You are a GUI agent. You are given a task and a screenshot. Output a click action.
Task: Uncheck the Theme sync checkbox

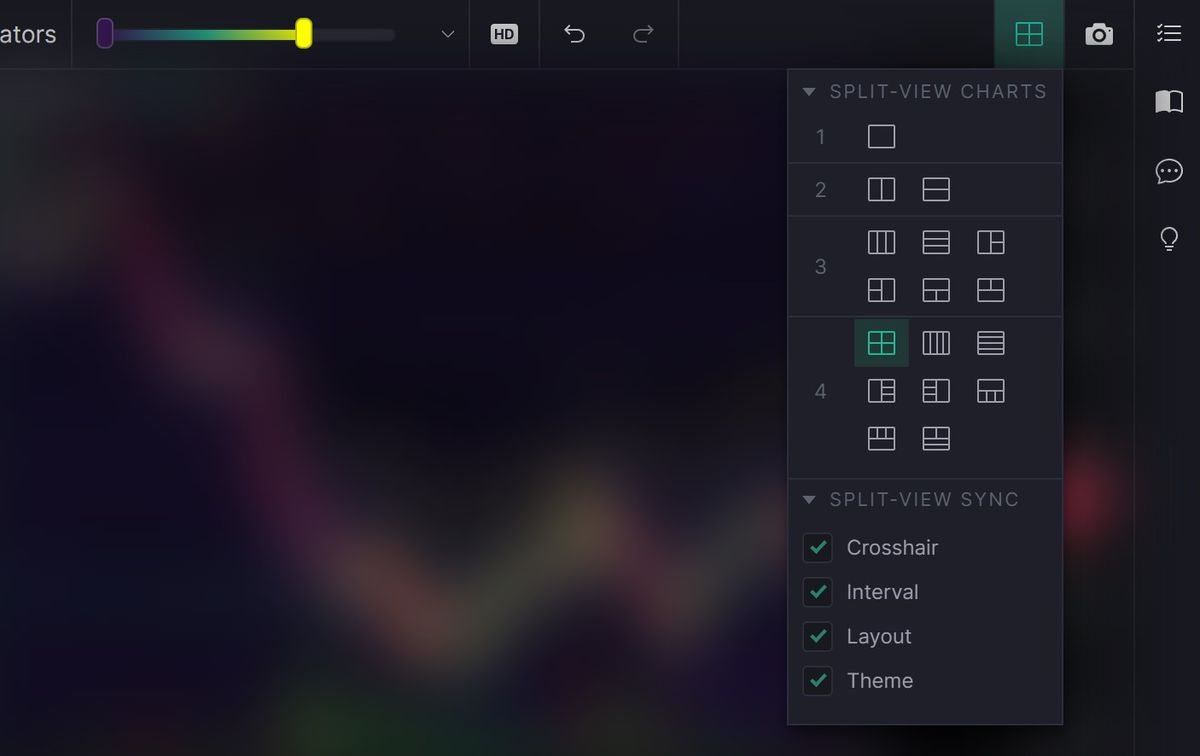click(x=818, y=681)
